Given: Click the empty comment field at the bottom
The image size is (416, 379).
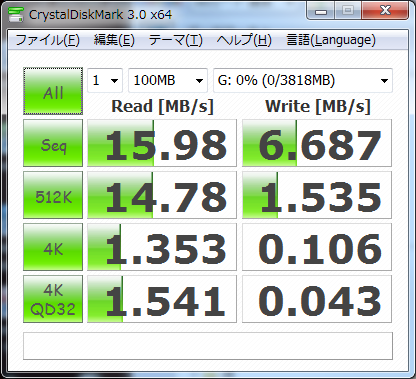Looking at the screenshot, I should (x=208, y=346).
